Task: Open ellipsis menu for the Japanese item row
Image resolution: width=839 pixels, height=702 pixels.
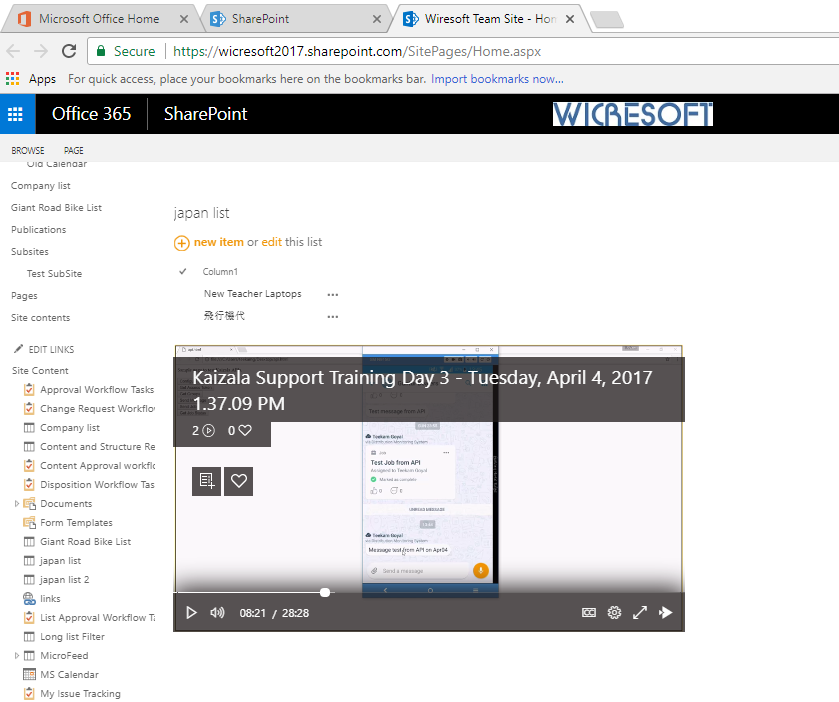Action: [x=333, y=316]
